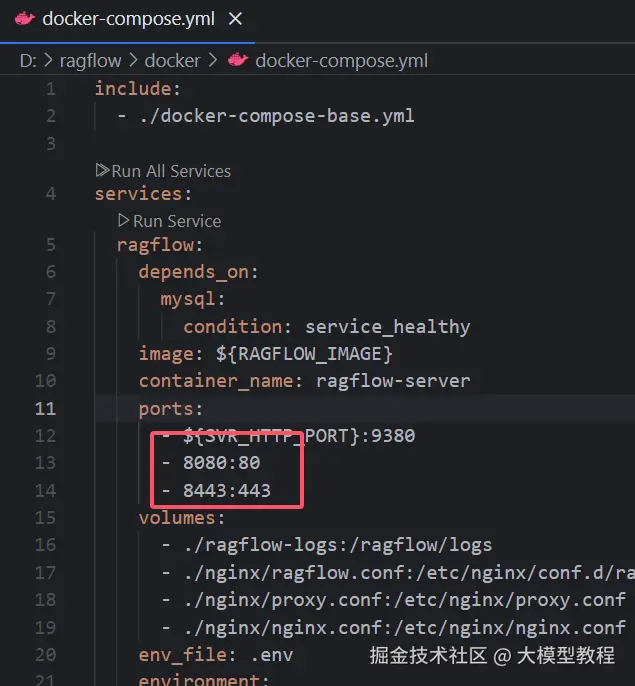Viewport: 635px width, 686px height.
Task: Click the ./nginx/proxy.conf volume entry
Action: 404,600
